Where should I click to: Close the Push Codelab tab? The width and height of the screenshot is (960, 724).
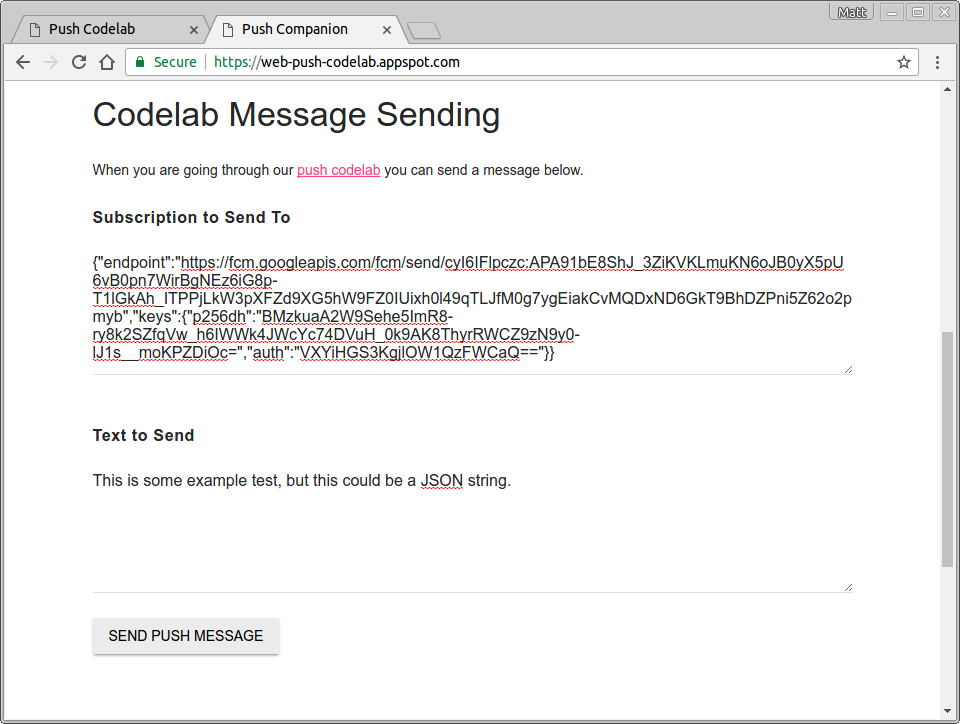tap(194, 30)
